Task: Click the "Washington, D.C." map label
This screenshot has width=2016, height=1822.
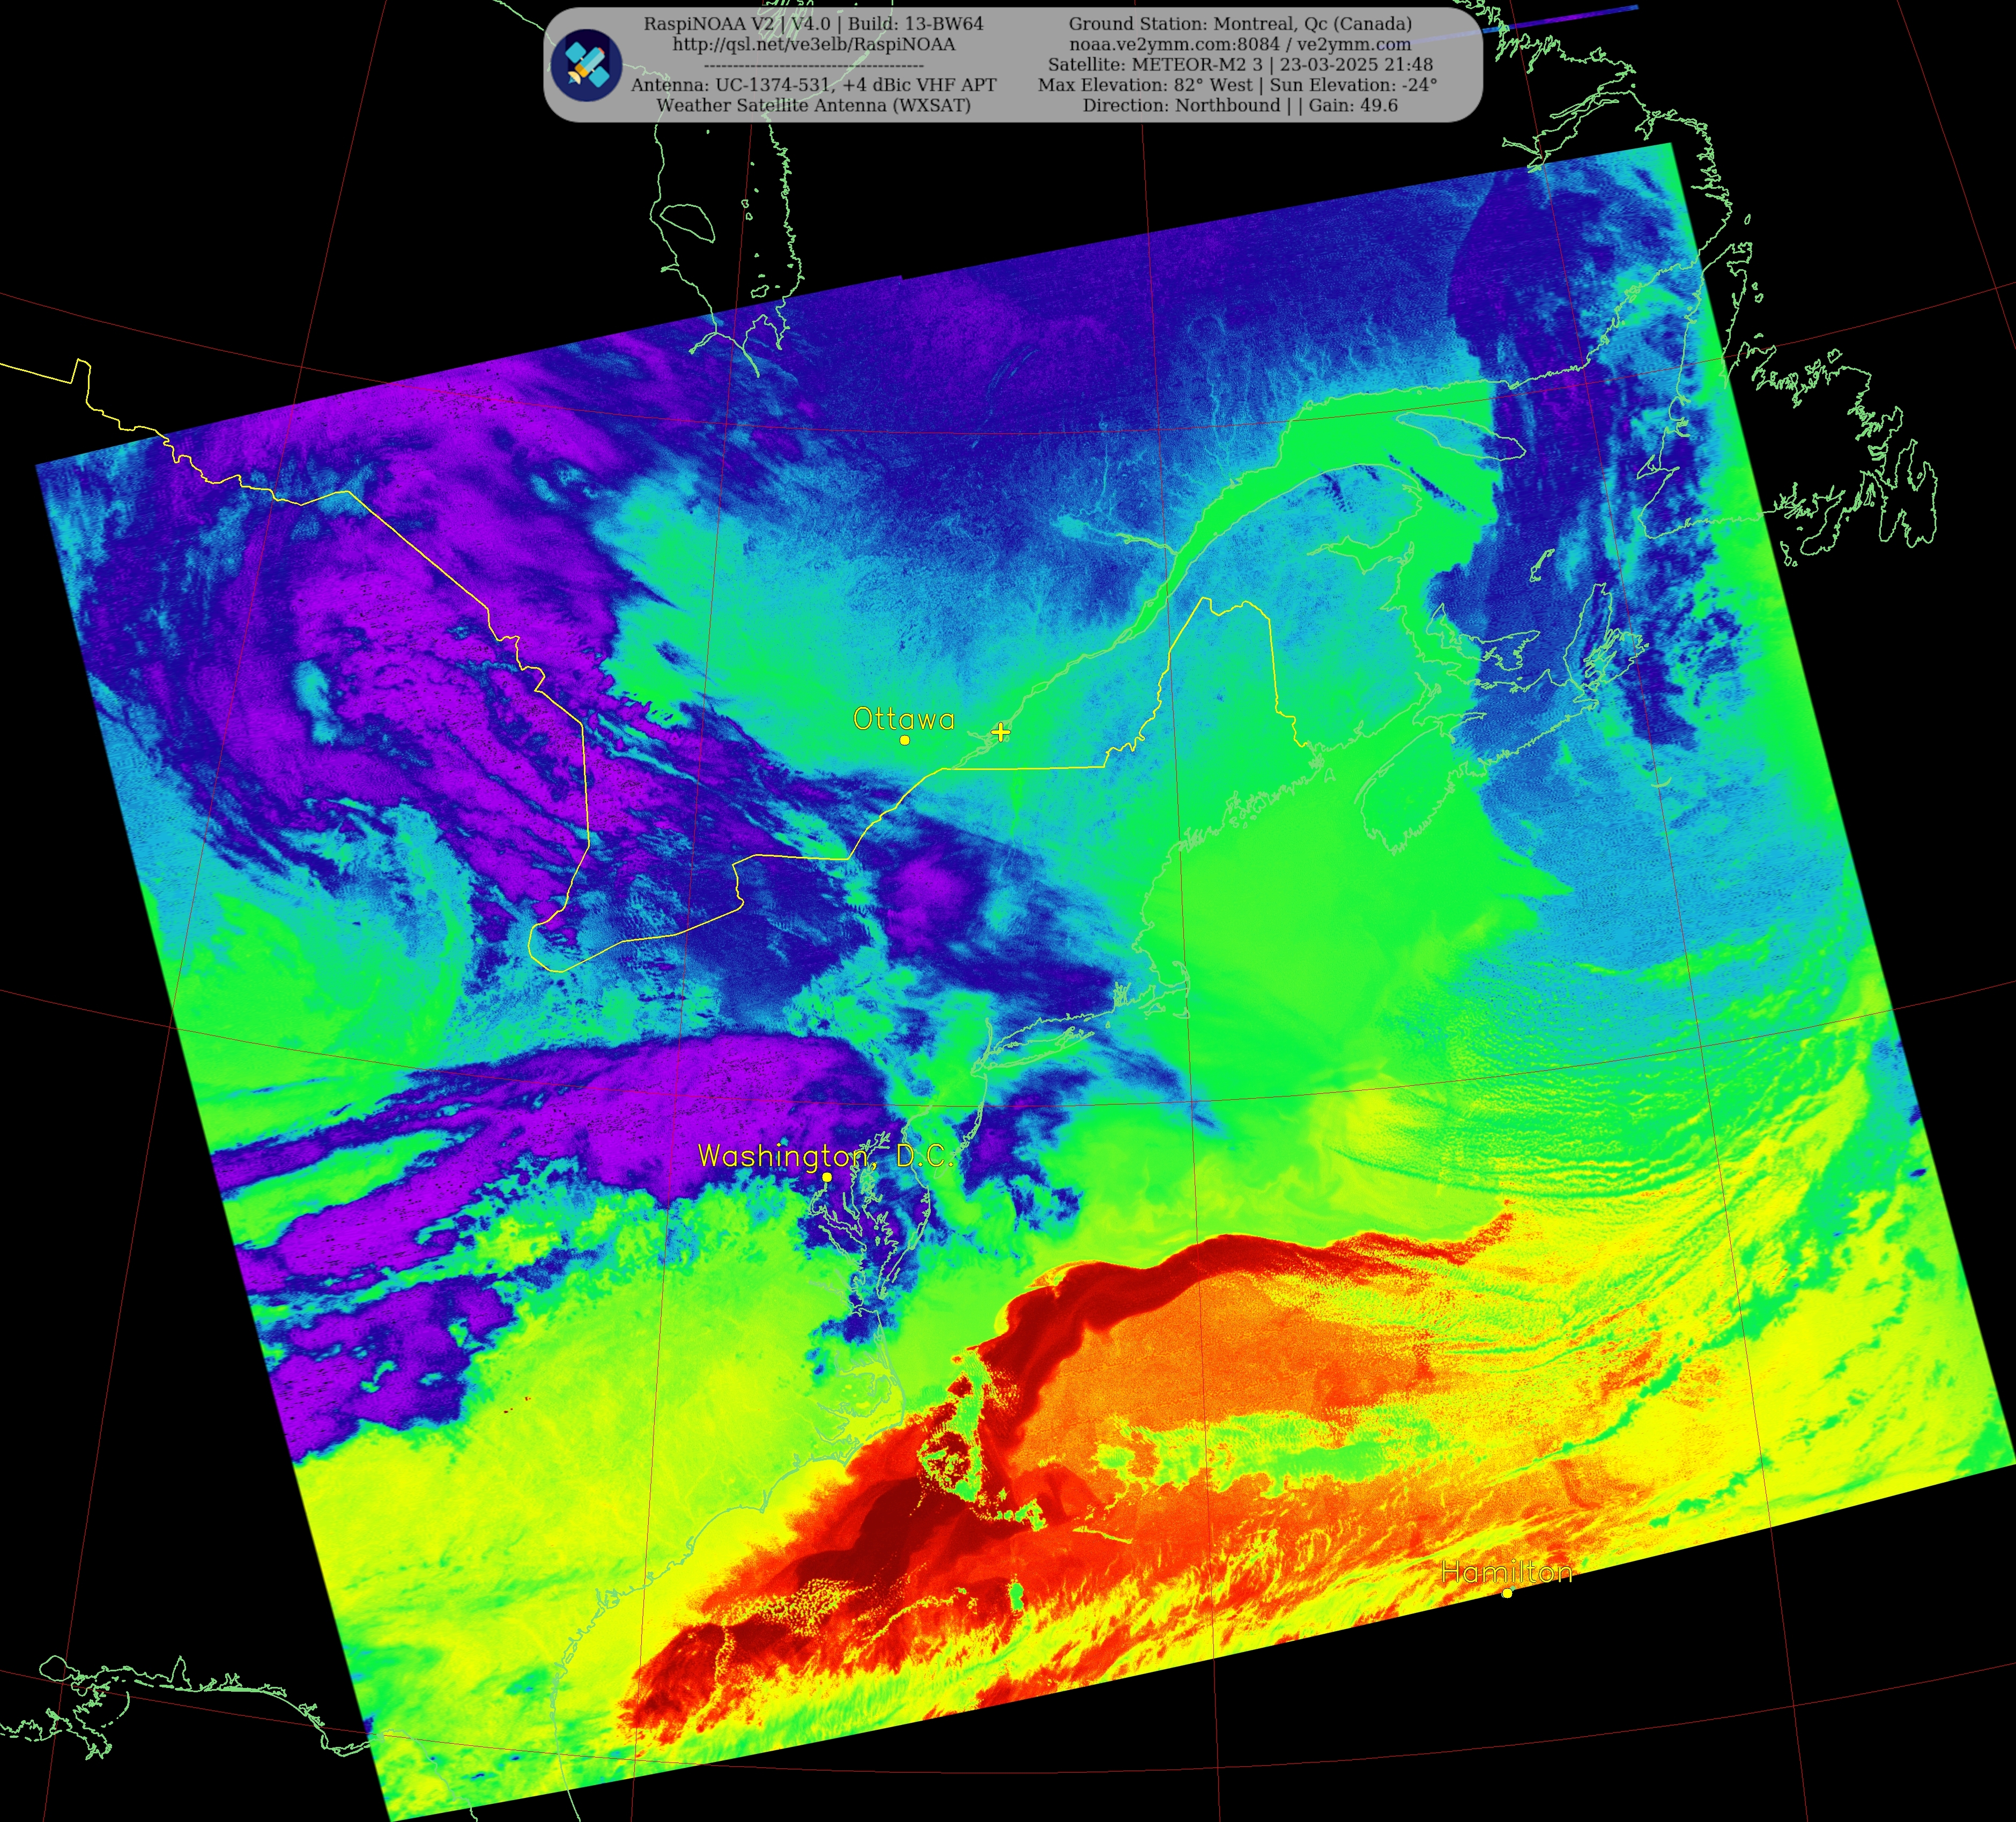Action: pos(826,1156)
